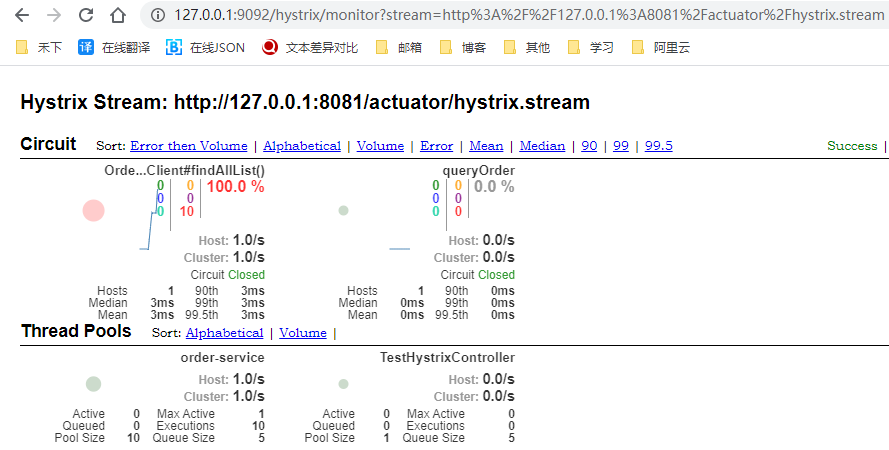Click the order-service Executions label
Image resolution: width=889 pixels, height=450 pixels.
185,426
